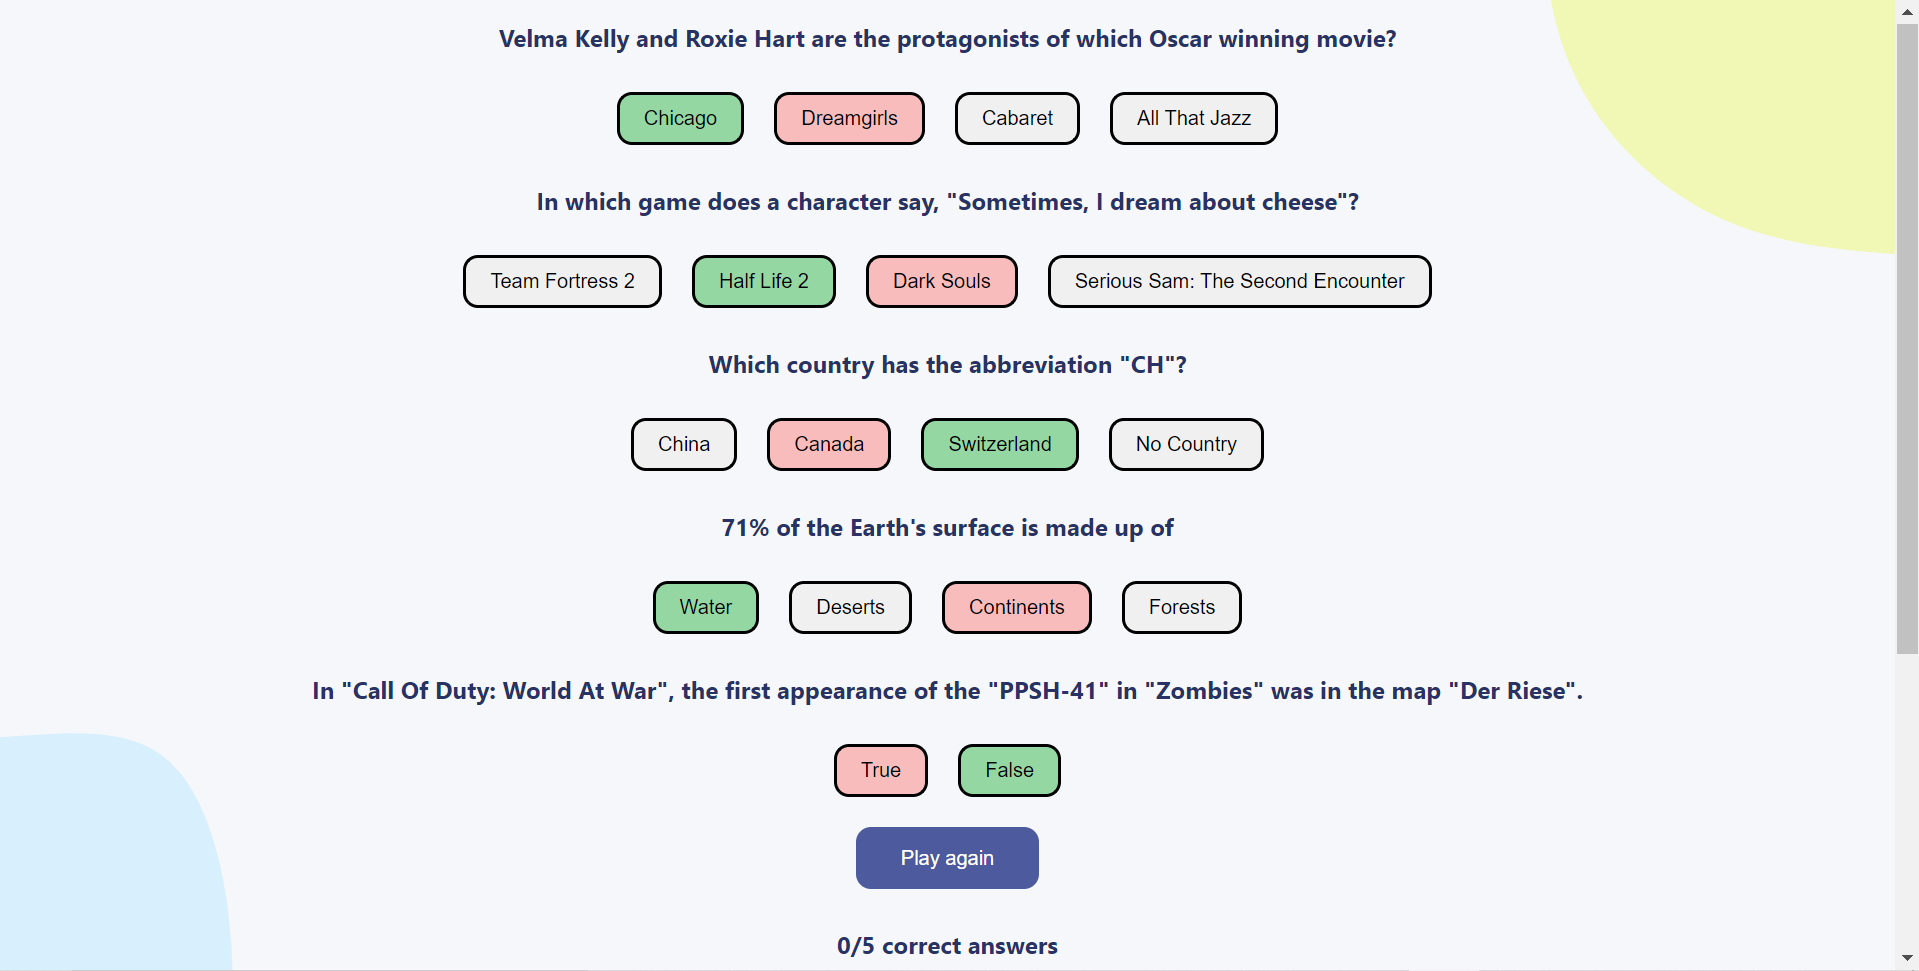Select the highlighted "Half Life 2" answer

[x=763, y=281]
